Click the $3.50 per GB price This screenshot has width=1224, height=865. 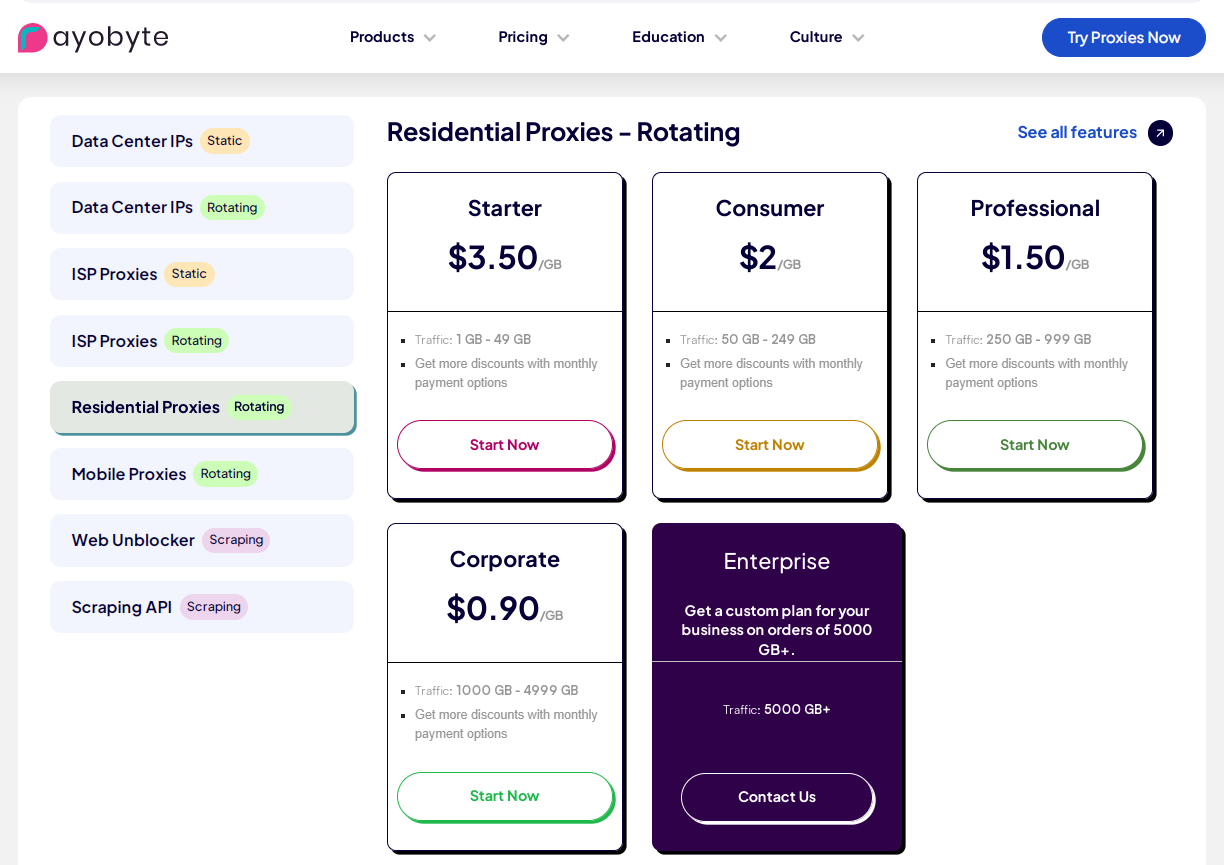tap(505, 258)
